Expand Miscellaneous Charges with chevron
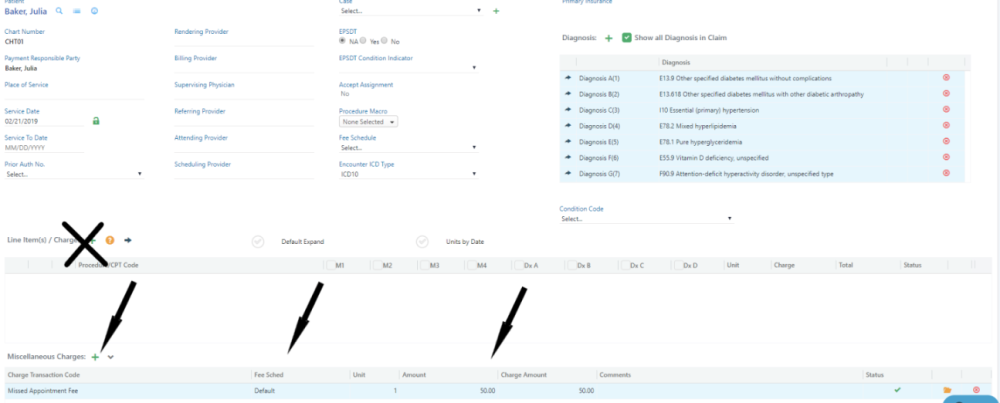Image resolution: width=1000 pixels, height=403 pixels. pyautogui.click(x=111, y=357)
